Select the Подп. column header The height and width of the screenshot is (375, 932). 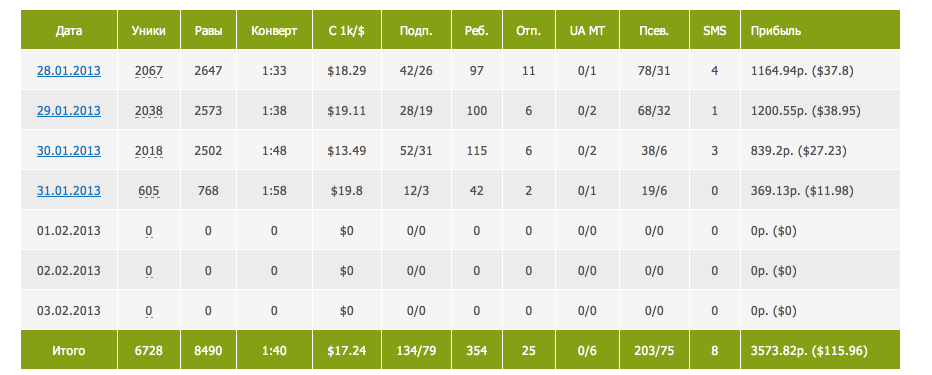point(416,30)
